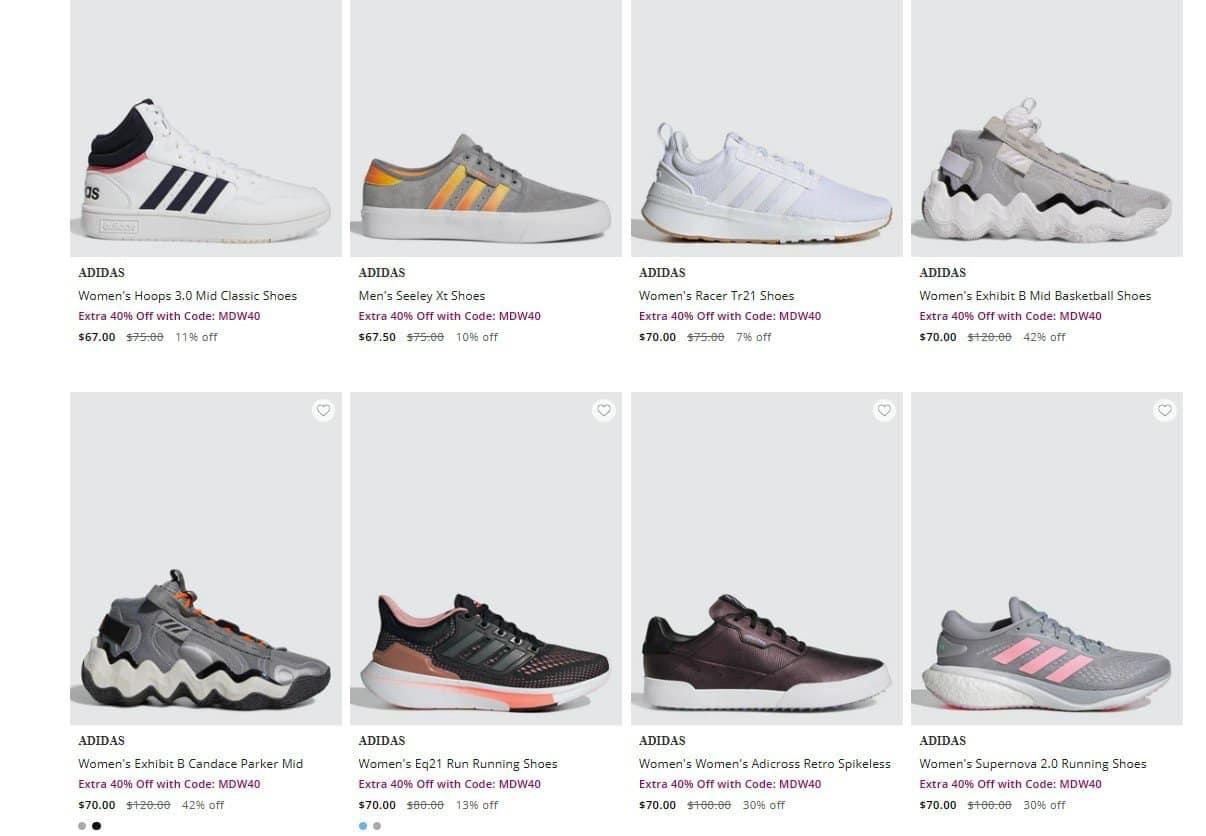Open the white Racer Tr21 shoe photo
The image size is (1206, 836).
click(x=766, y=185)
